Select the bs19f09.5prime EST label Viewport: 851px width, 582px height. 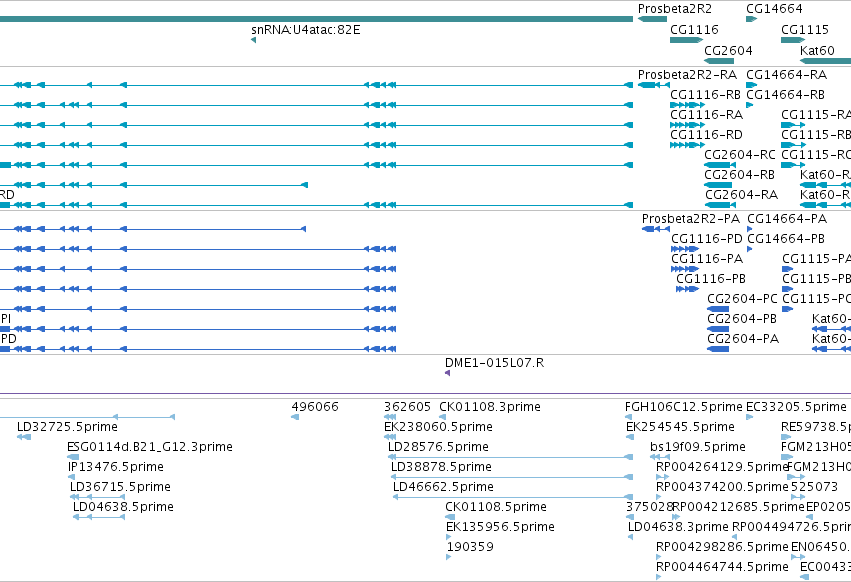697,447
